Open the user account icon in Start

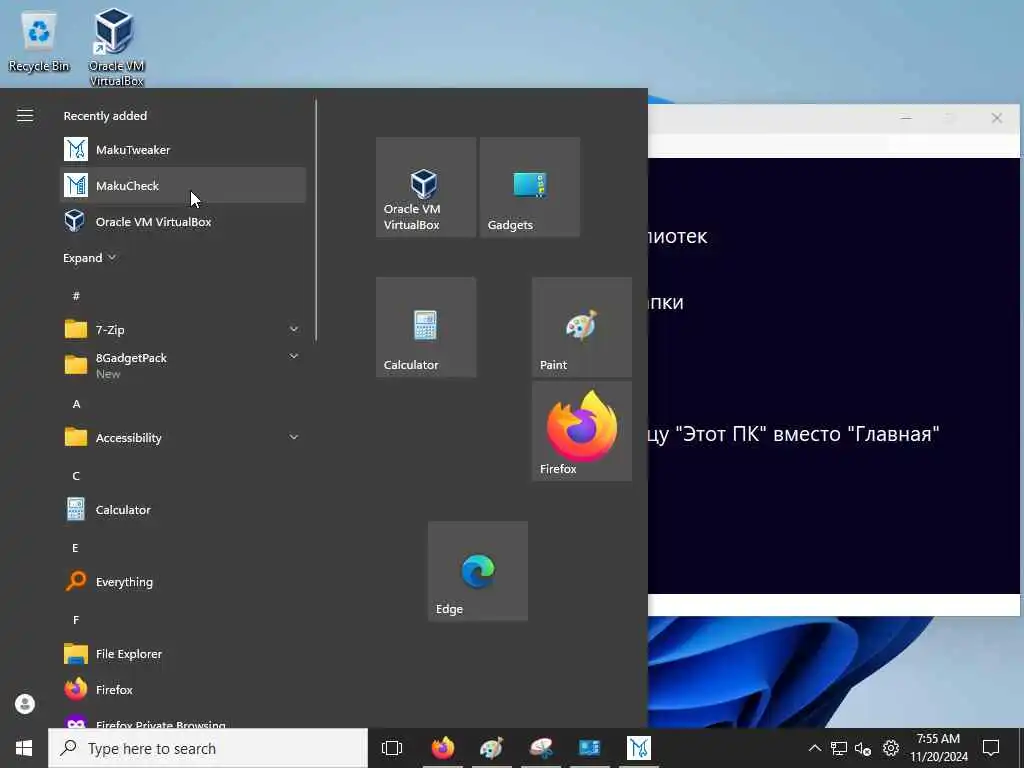25,704
